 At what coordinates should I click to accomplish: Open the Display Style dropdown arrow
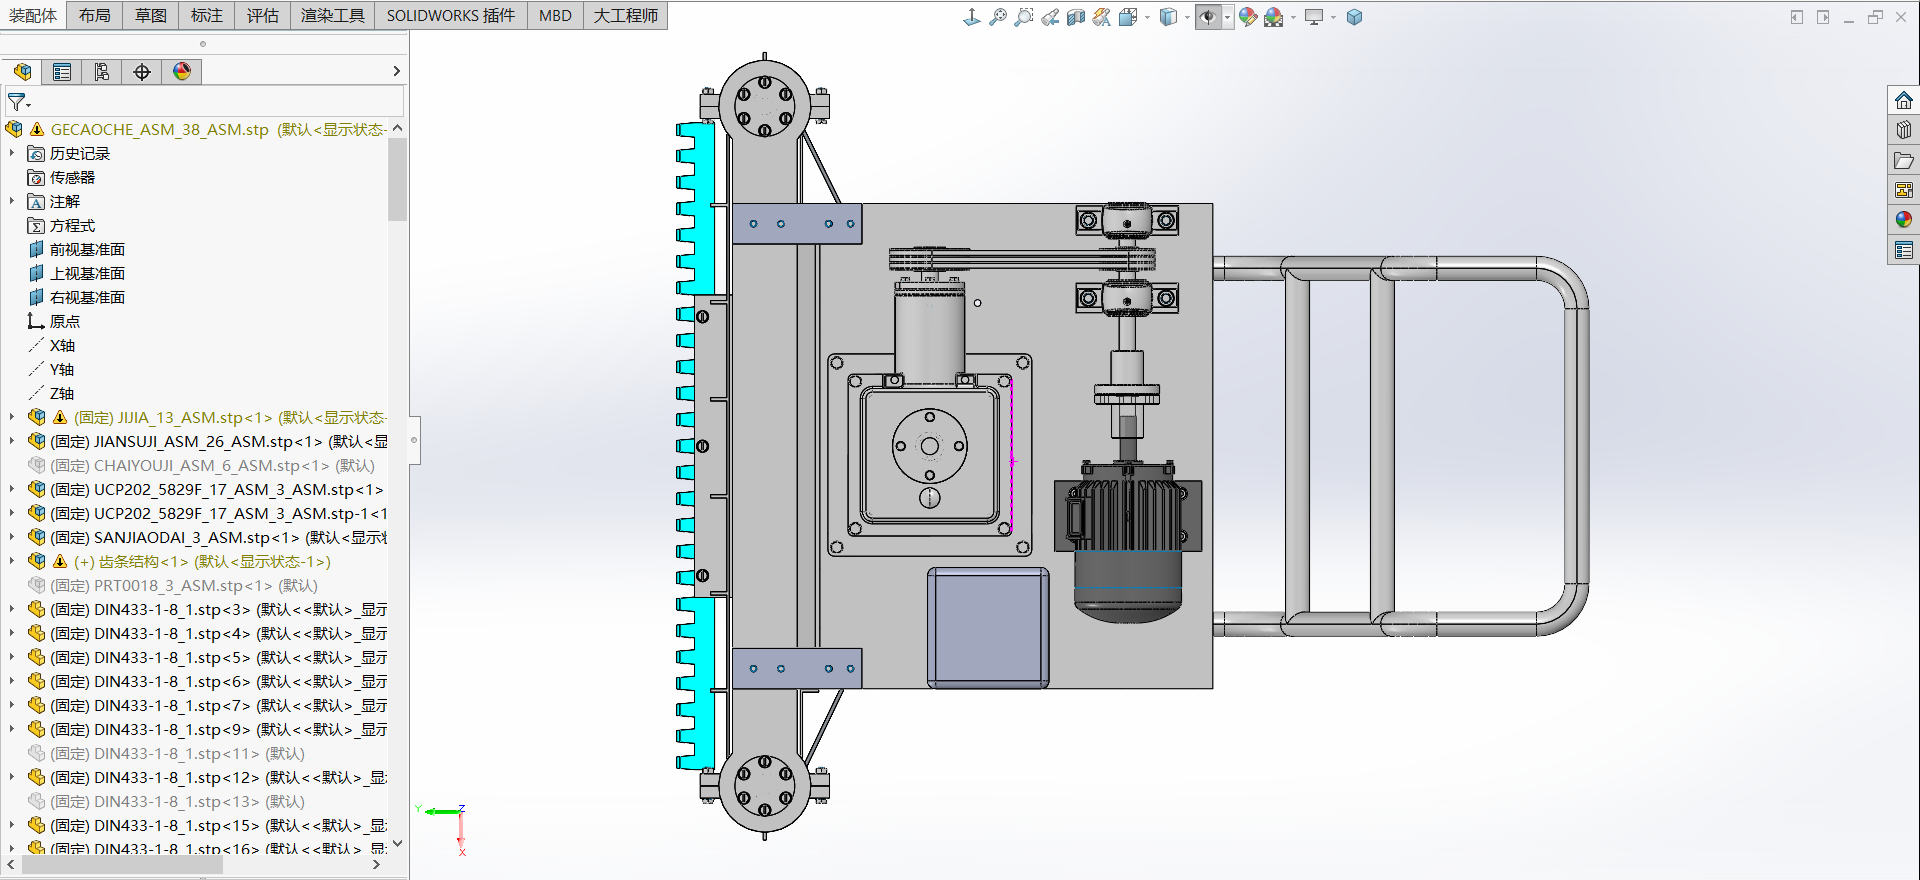click(x=1187, y=17)
